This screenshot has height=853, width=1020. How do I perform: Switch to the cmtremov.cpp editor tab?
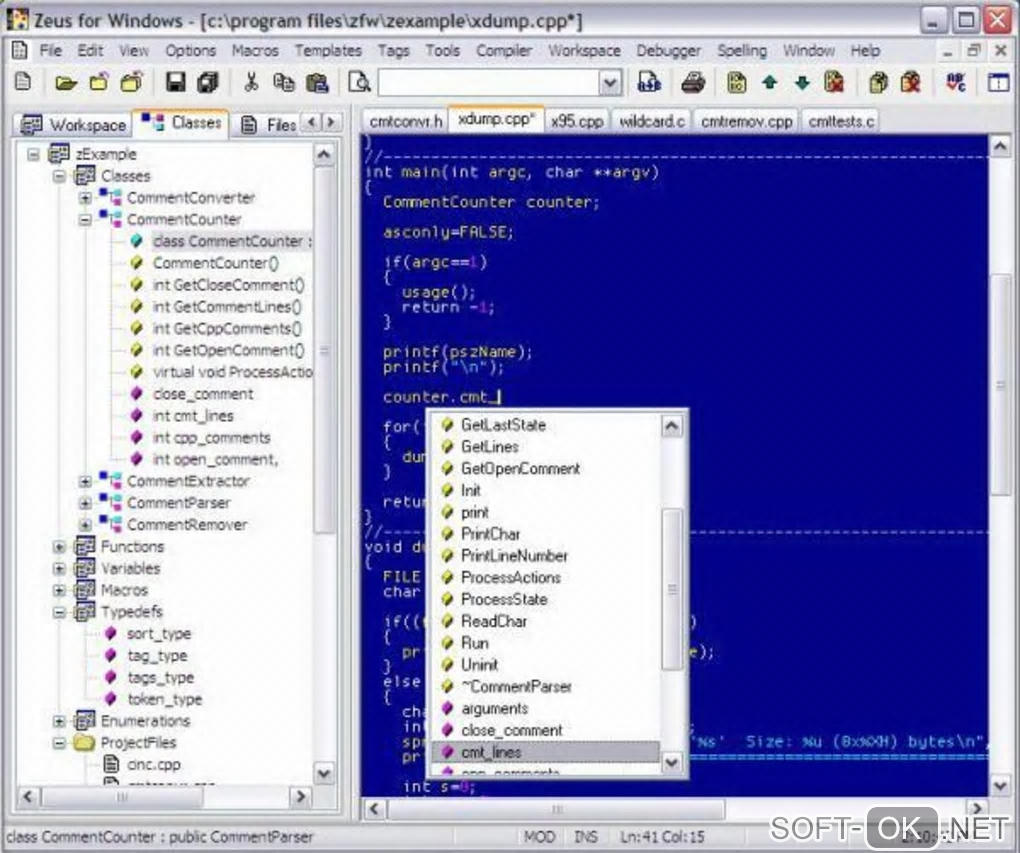tap(746, 122)
